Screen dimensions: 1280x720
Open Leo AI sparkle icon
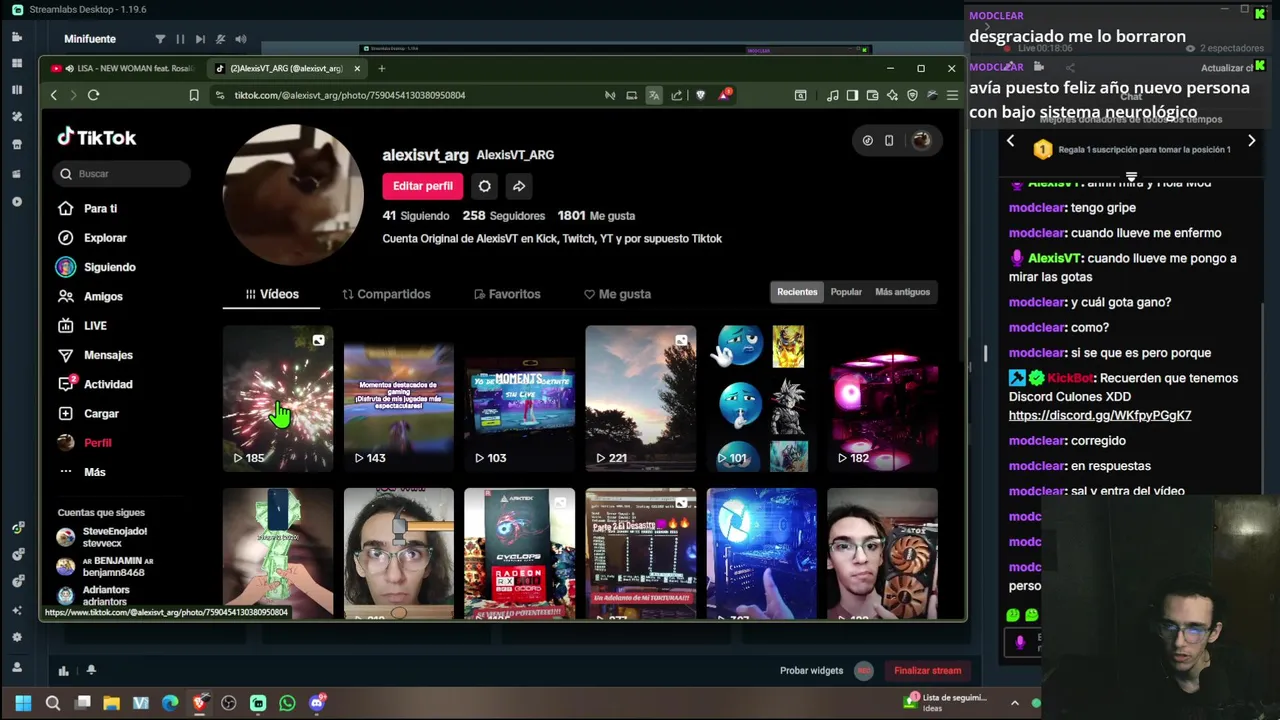[x=892, y=95]
